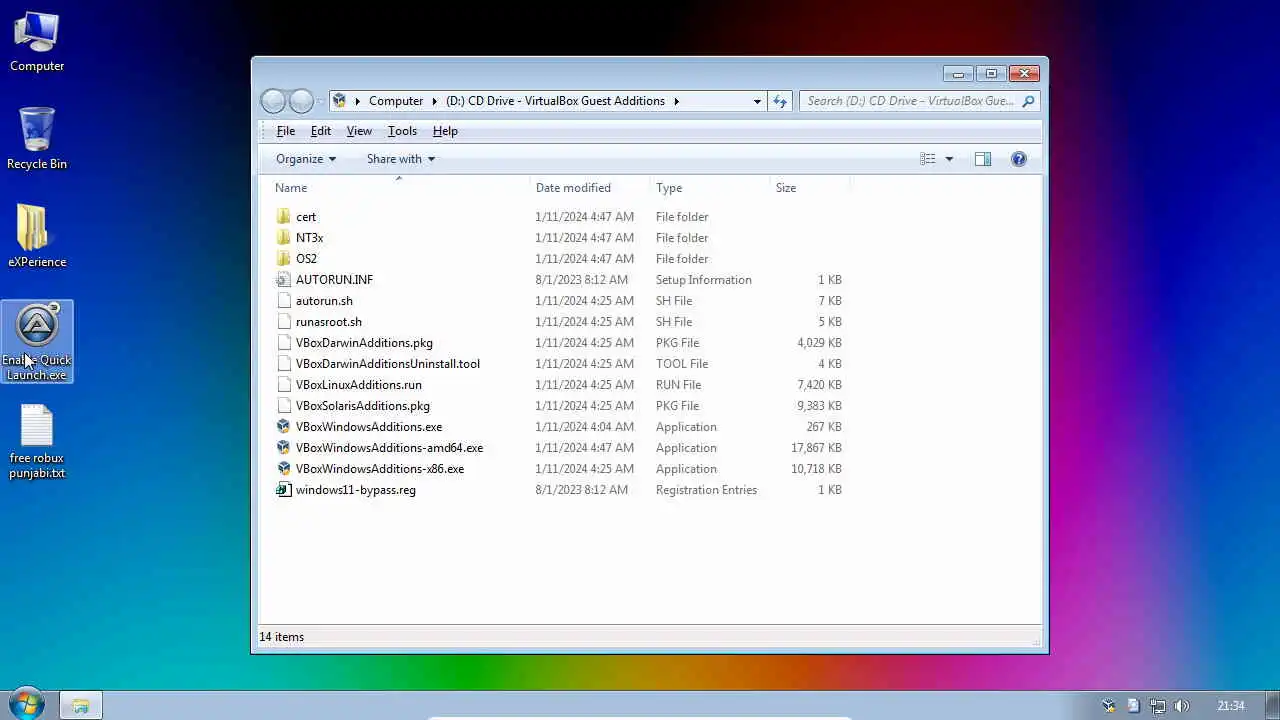Select the VBoxWindowsAdditions.exe application icon
Screen dimensions: 1280x720
pos(284,427)
